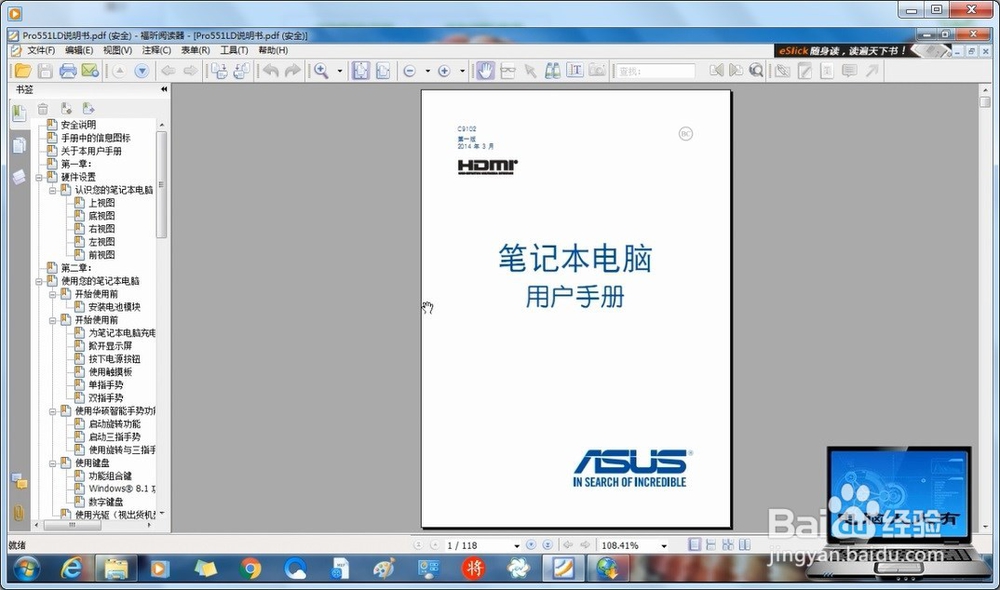Open the 文件(F) menu

(41, 50)
